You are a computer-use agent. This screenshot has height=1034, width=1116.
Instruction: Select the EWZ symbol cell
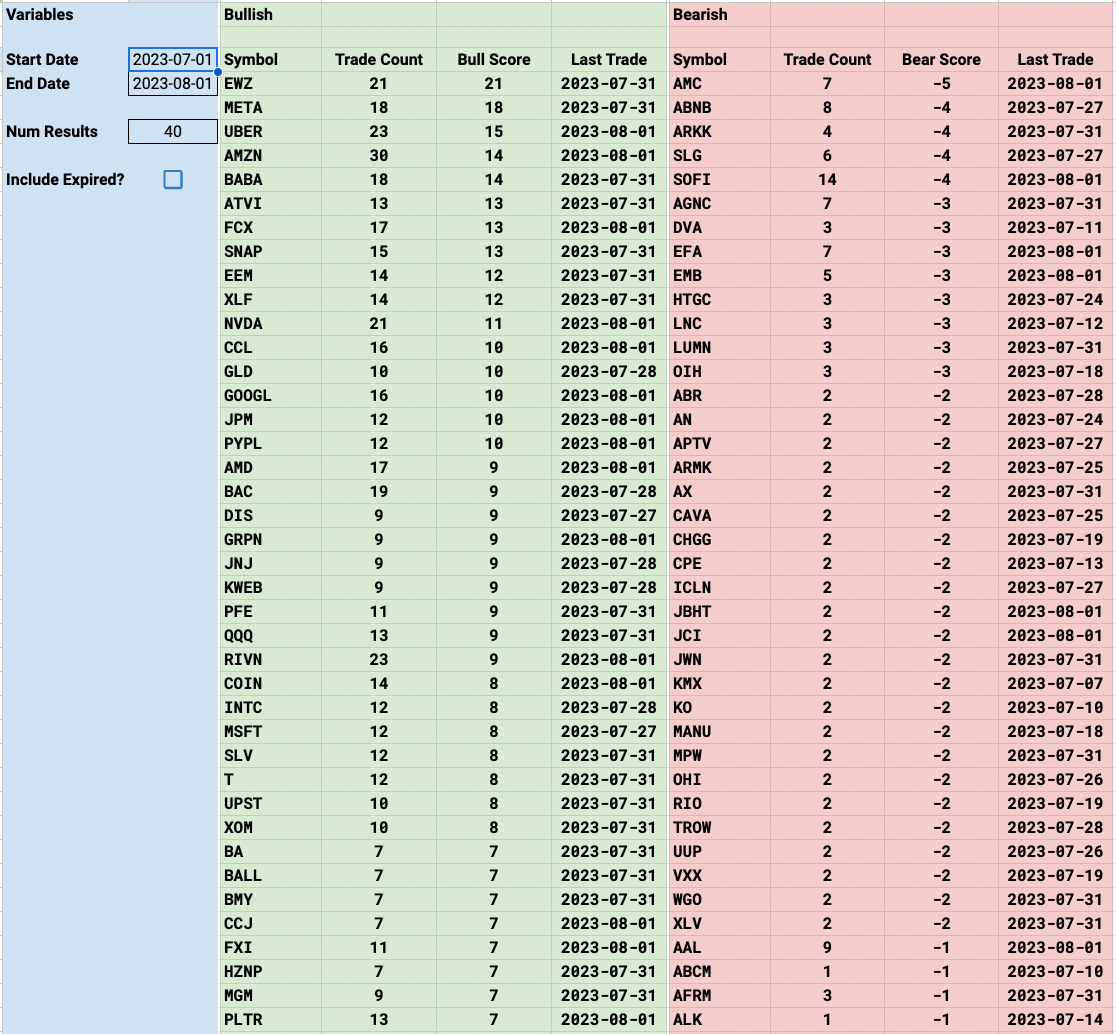[x=270, y=84]
